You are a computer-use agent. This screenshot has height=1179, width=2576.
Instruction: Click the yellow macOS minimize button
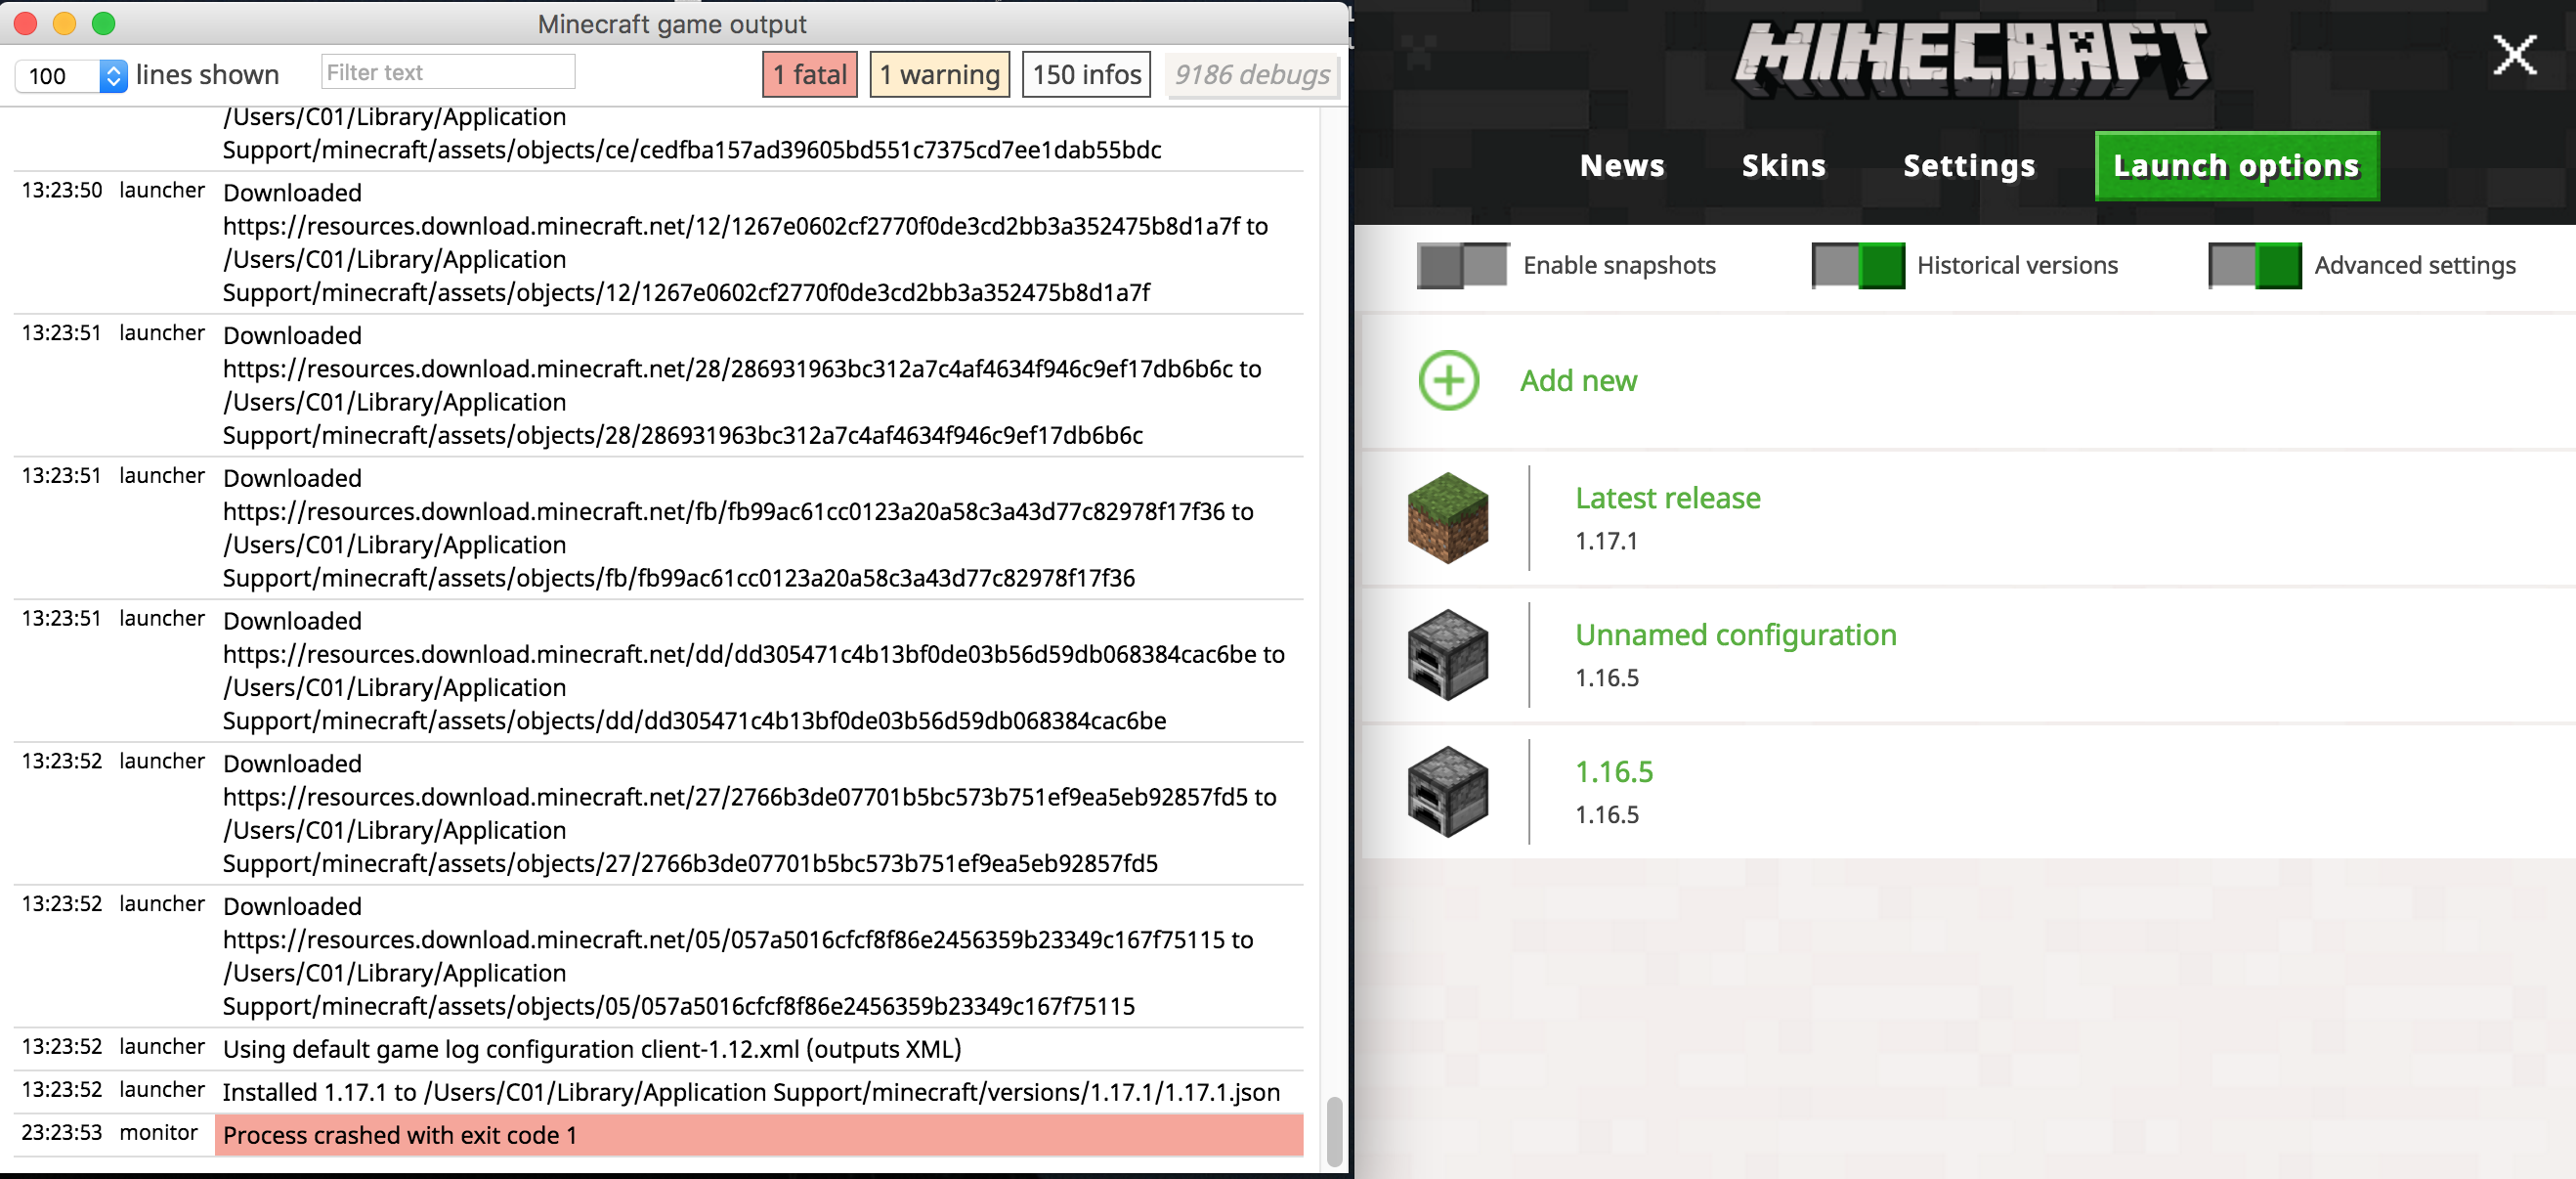tap(65, 23)
